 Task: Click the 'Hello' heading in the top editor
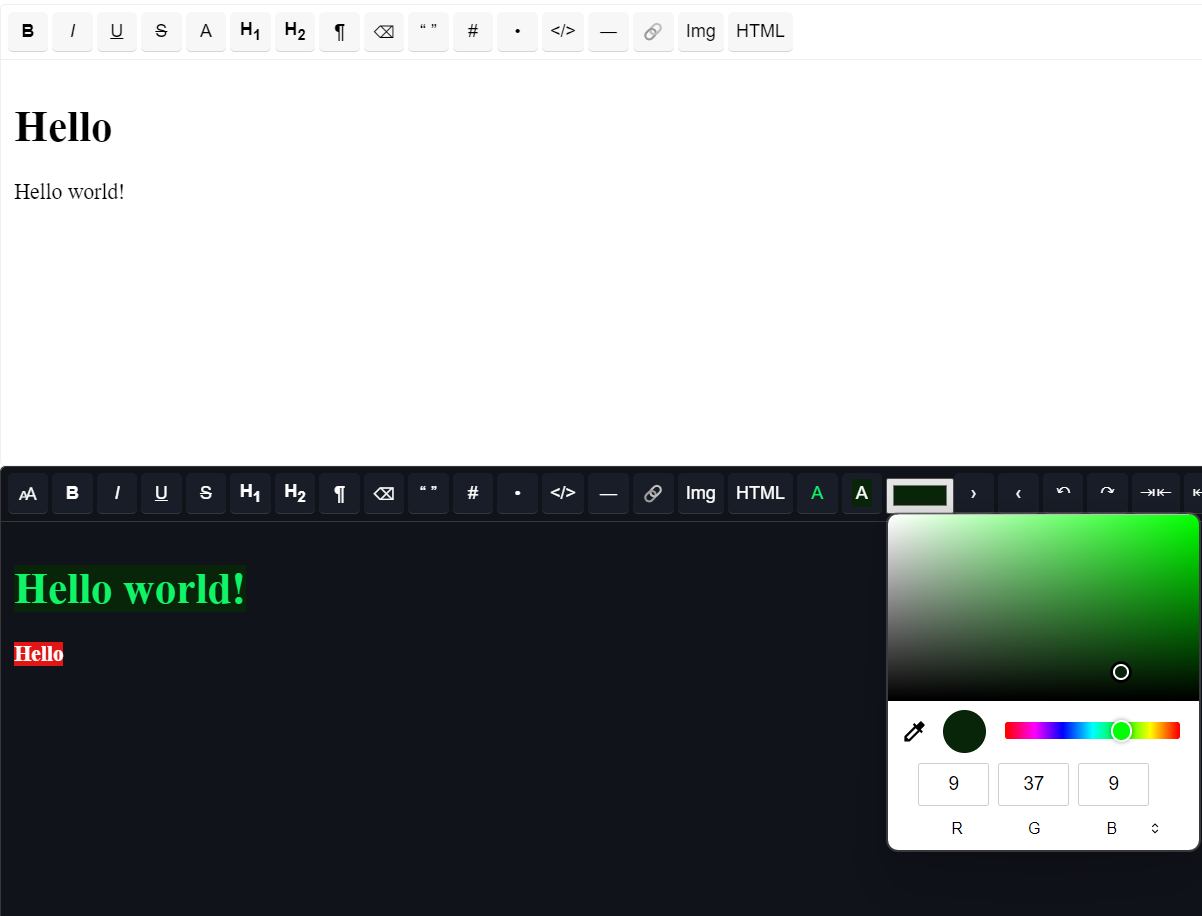(63, 128)
